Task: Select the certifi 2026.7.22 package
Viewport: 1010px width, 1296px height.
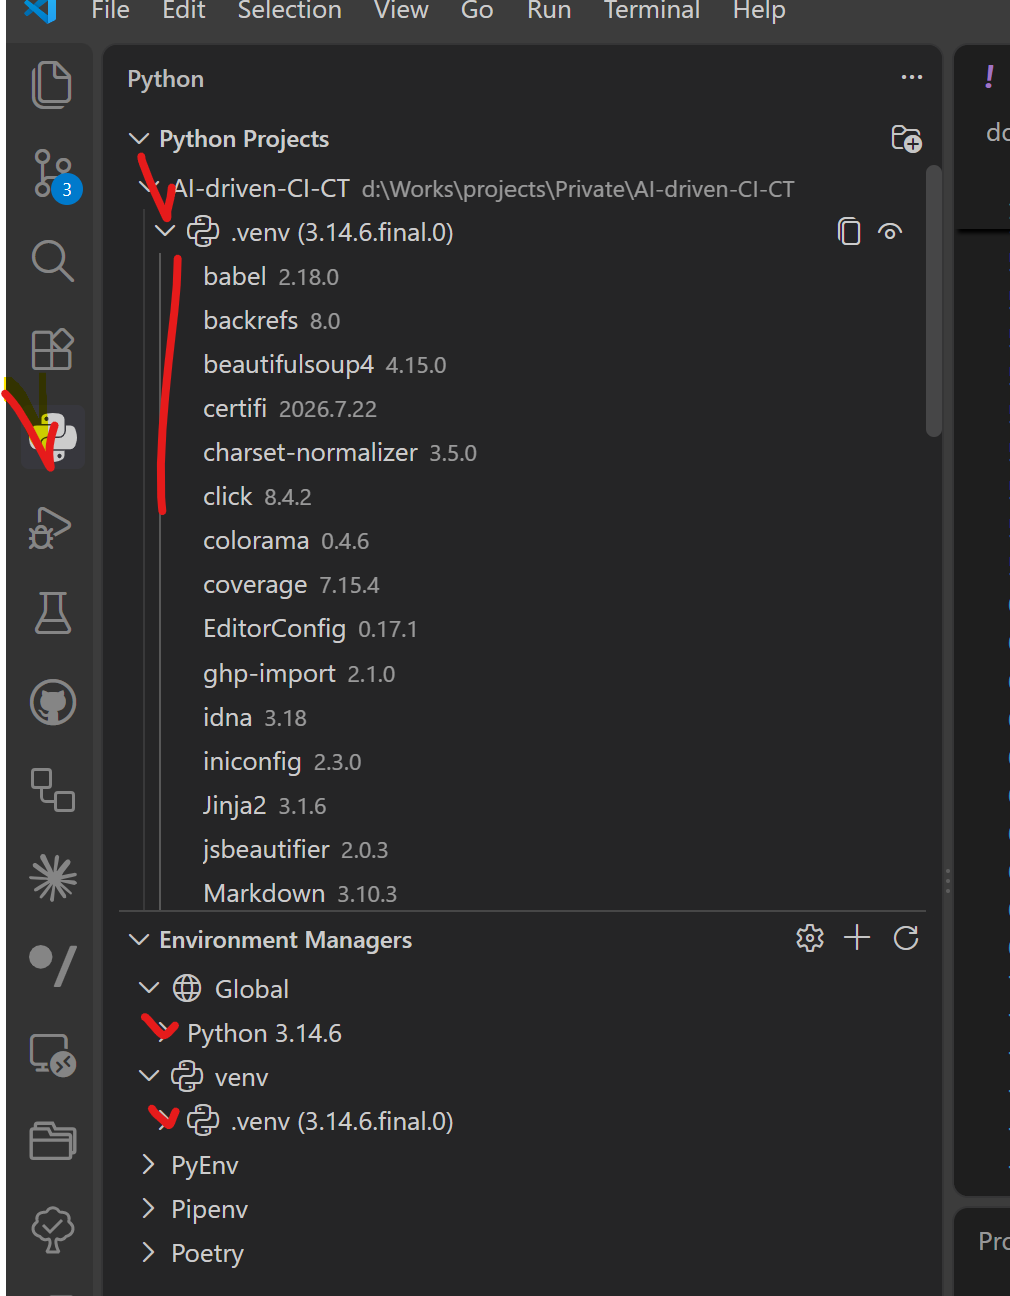Action: [x=522, y=408]
